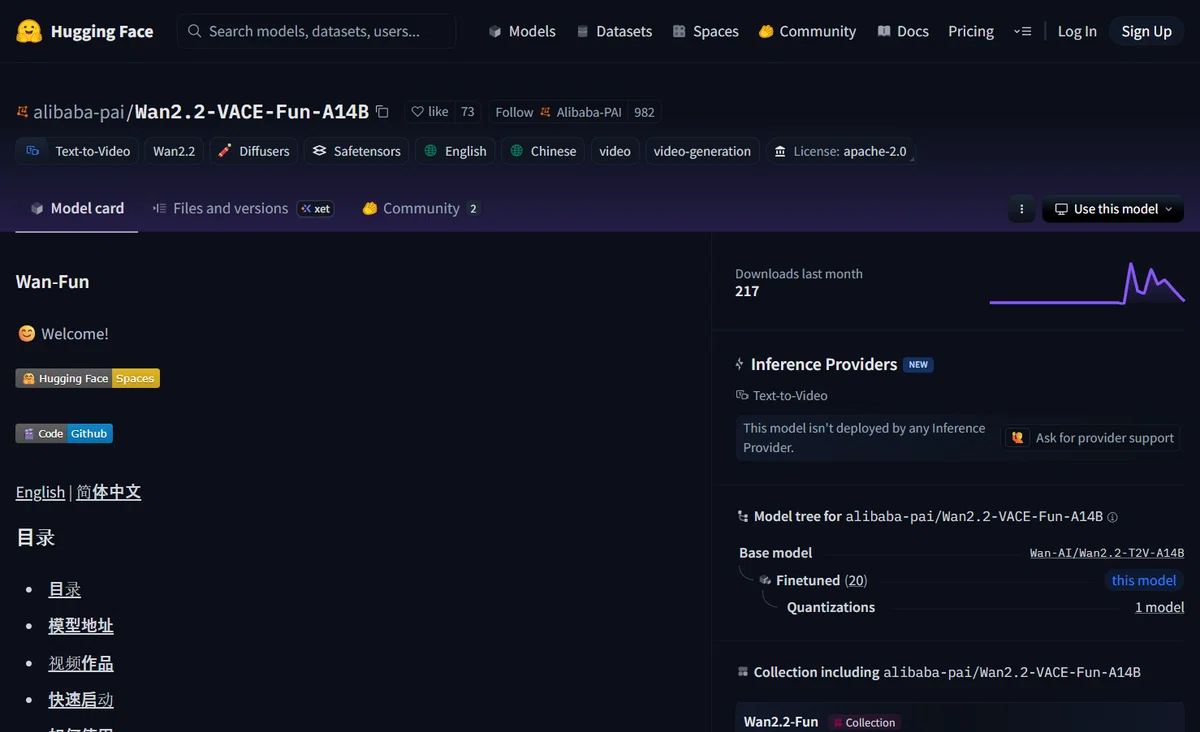
Task: Switch to the Model card tab
Action: click(x=77, y=208)
